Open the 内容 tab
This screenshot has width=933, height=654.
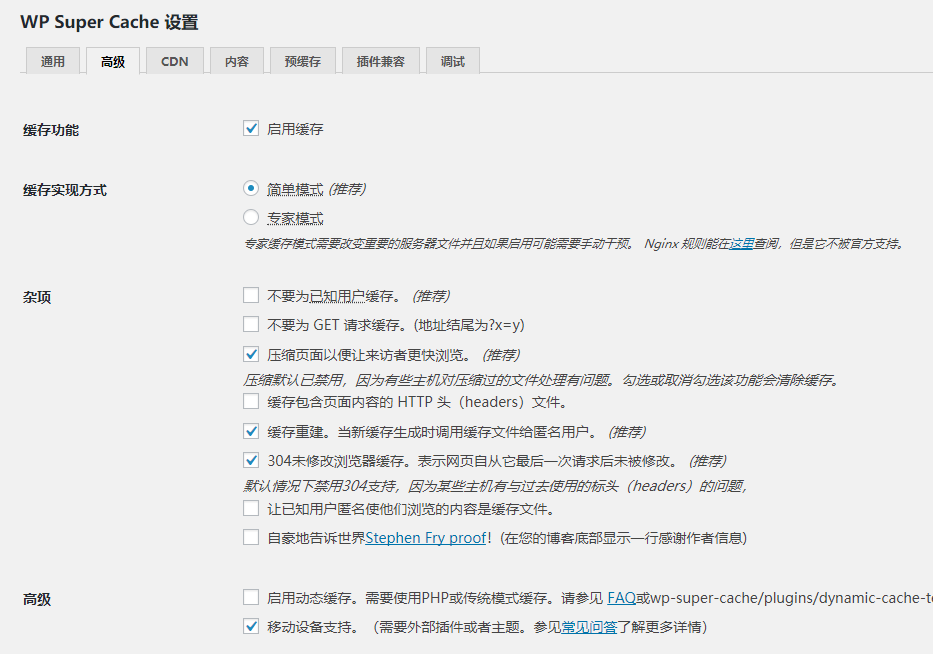point(237,61)
